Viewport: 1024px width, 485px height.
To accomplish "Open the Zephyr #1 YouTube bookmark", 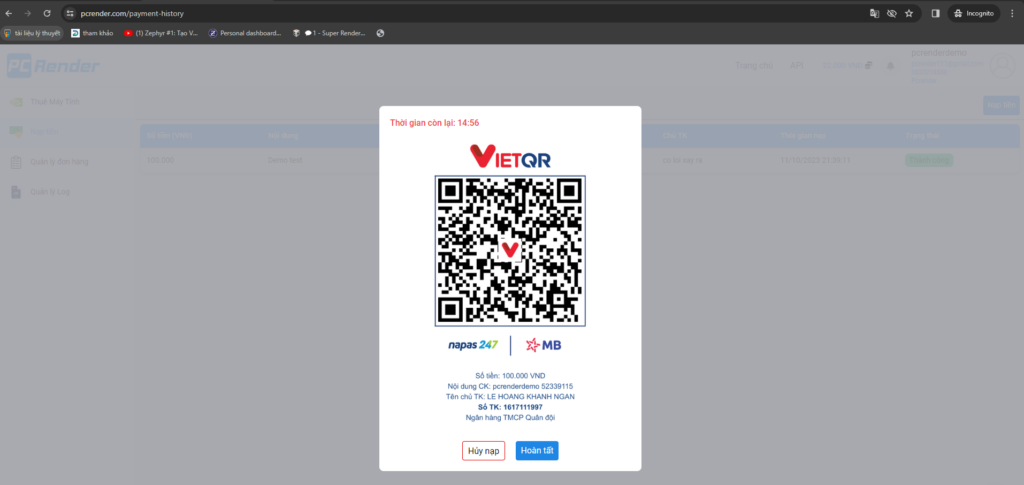I will (x=161, y=33).
